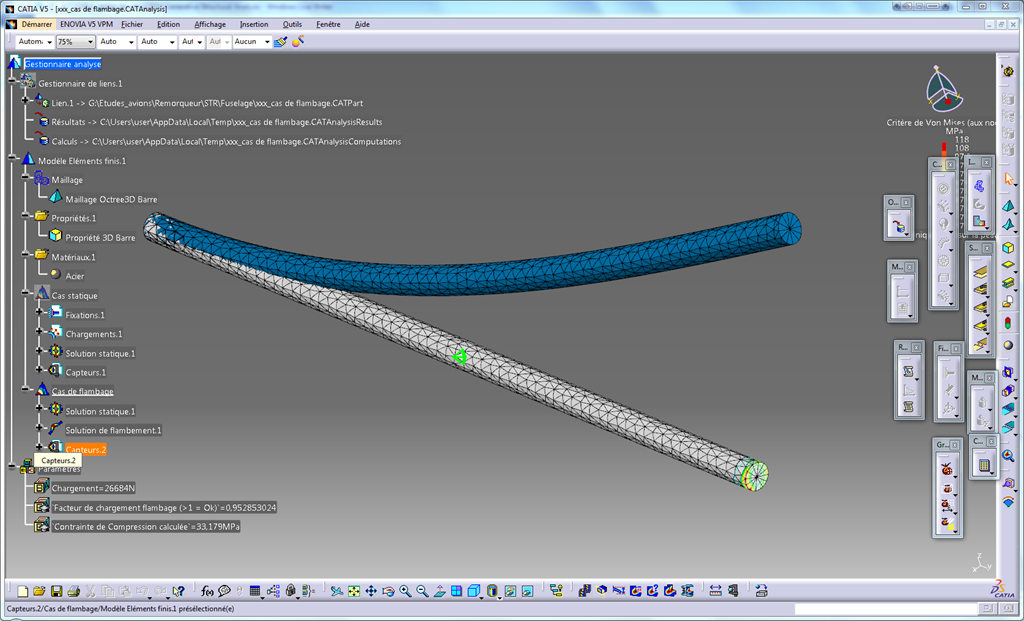Click the Select arrow tool in right toolbar
This screenshot has width=1024, height=621.
1008,178
